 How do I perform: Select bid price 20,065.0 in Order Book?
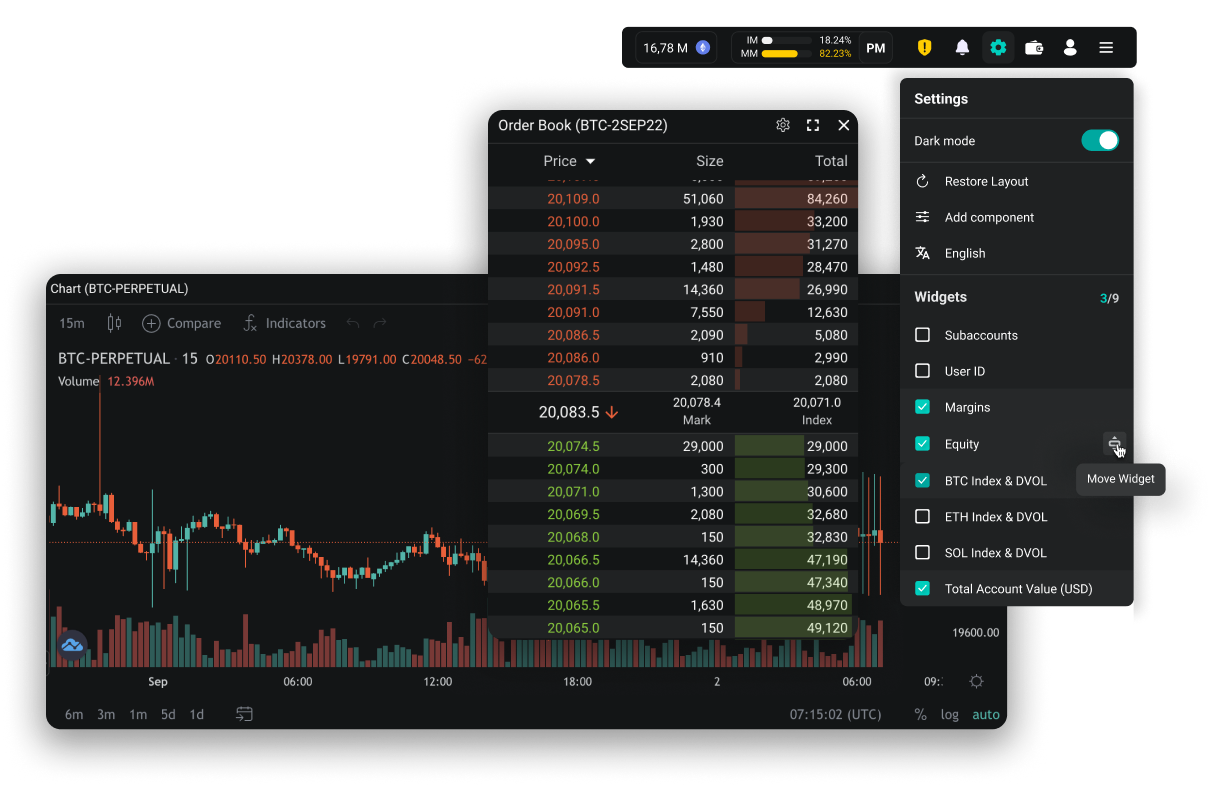(573, 628)
